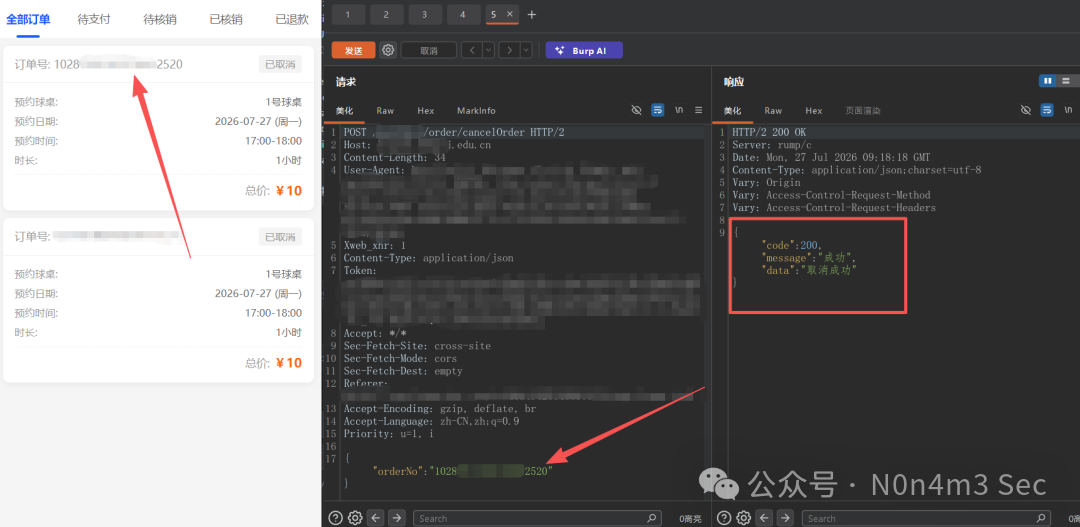This screenshot has width=1080, height=527.
Task: Open the previous-history dropdown arrow
Action: (x=488, y=50)
